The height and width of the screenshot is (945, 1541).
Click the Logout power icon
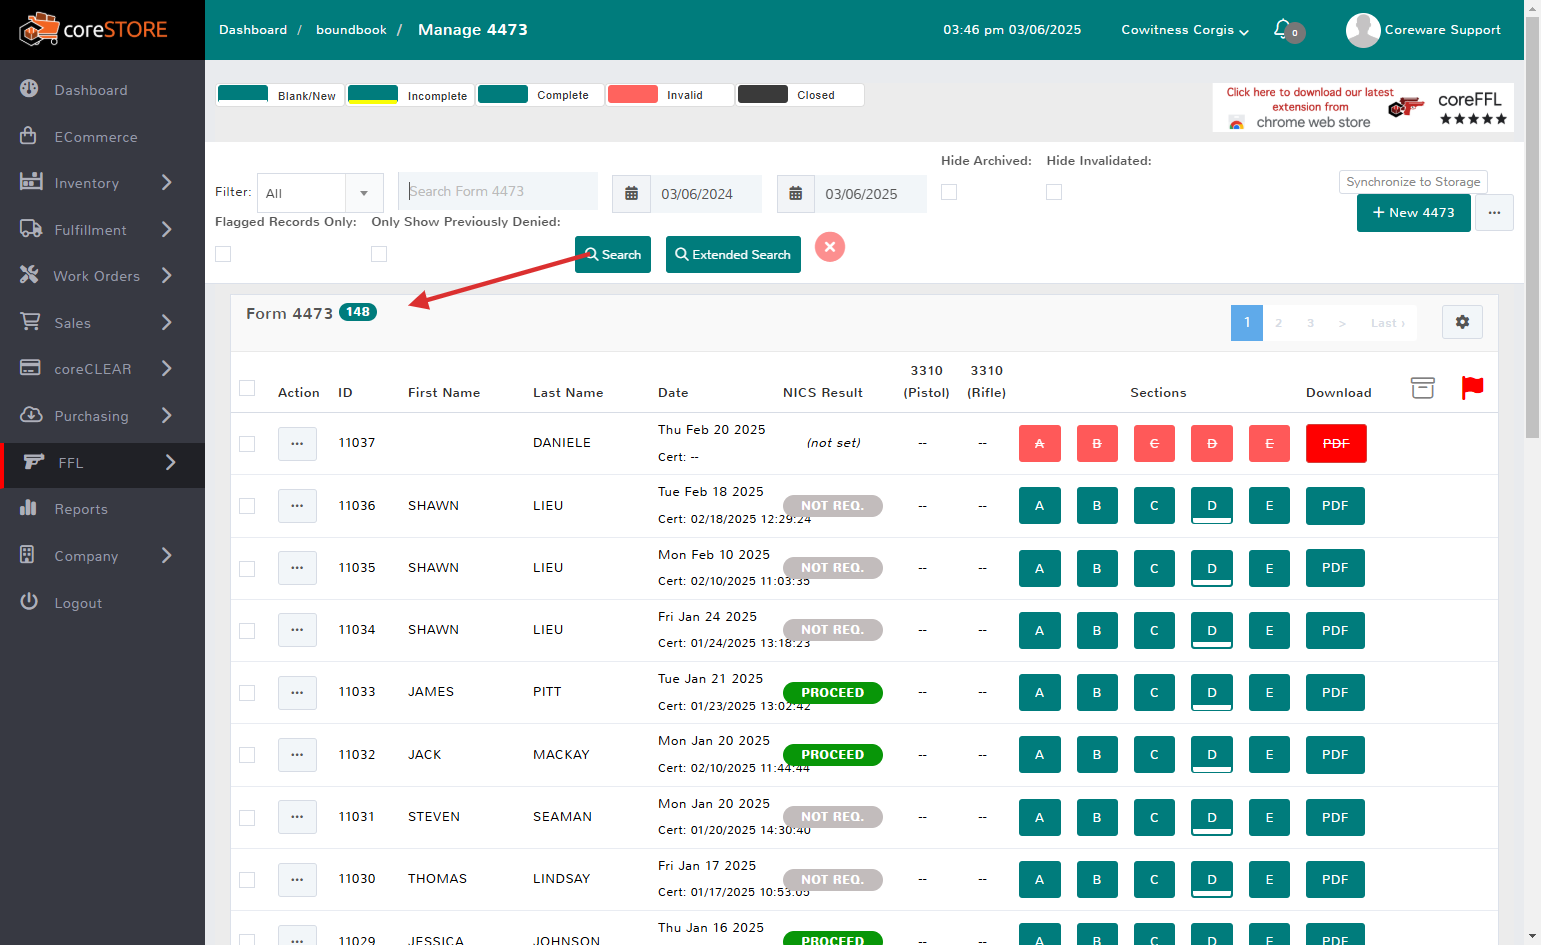point(29,602)
